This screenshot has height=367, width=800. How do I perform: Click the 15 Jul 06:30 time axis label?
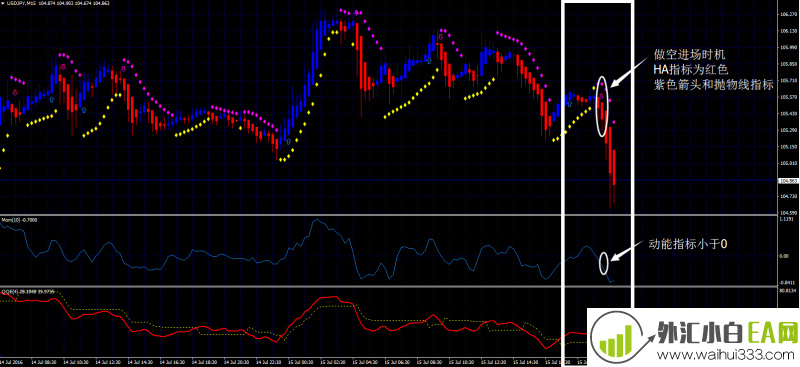point(397,362)
